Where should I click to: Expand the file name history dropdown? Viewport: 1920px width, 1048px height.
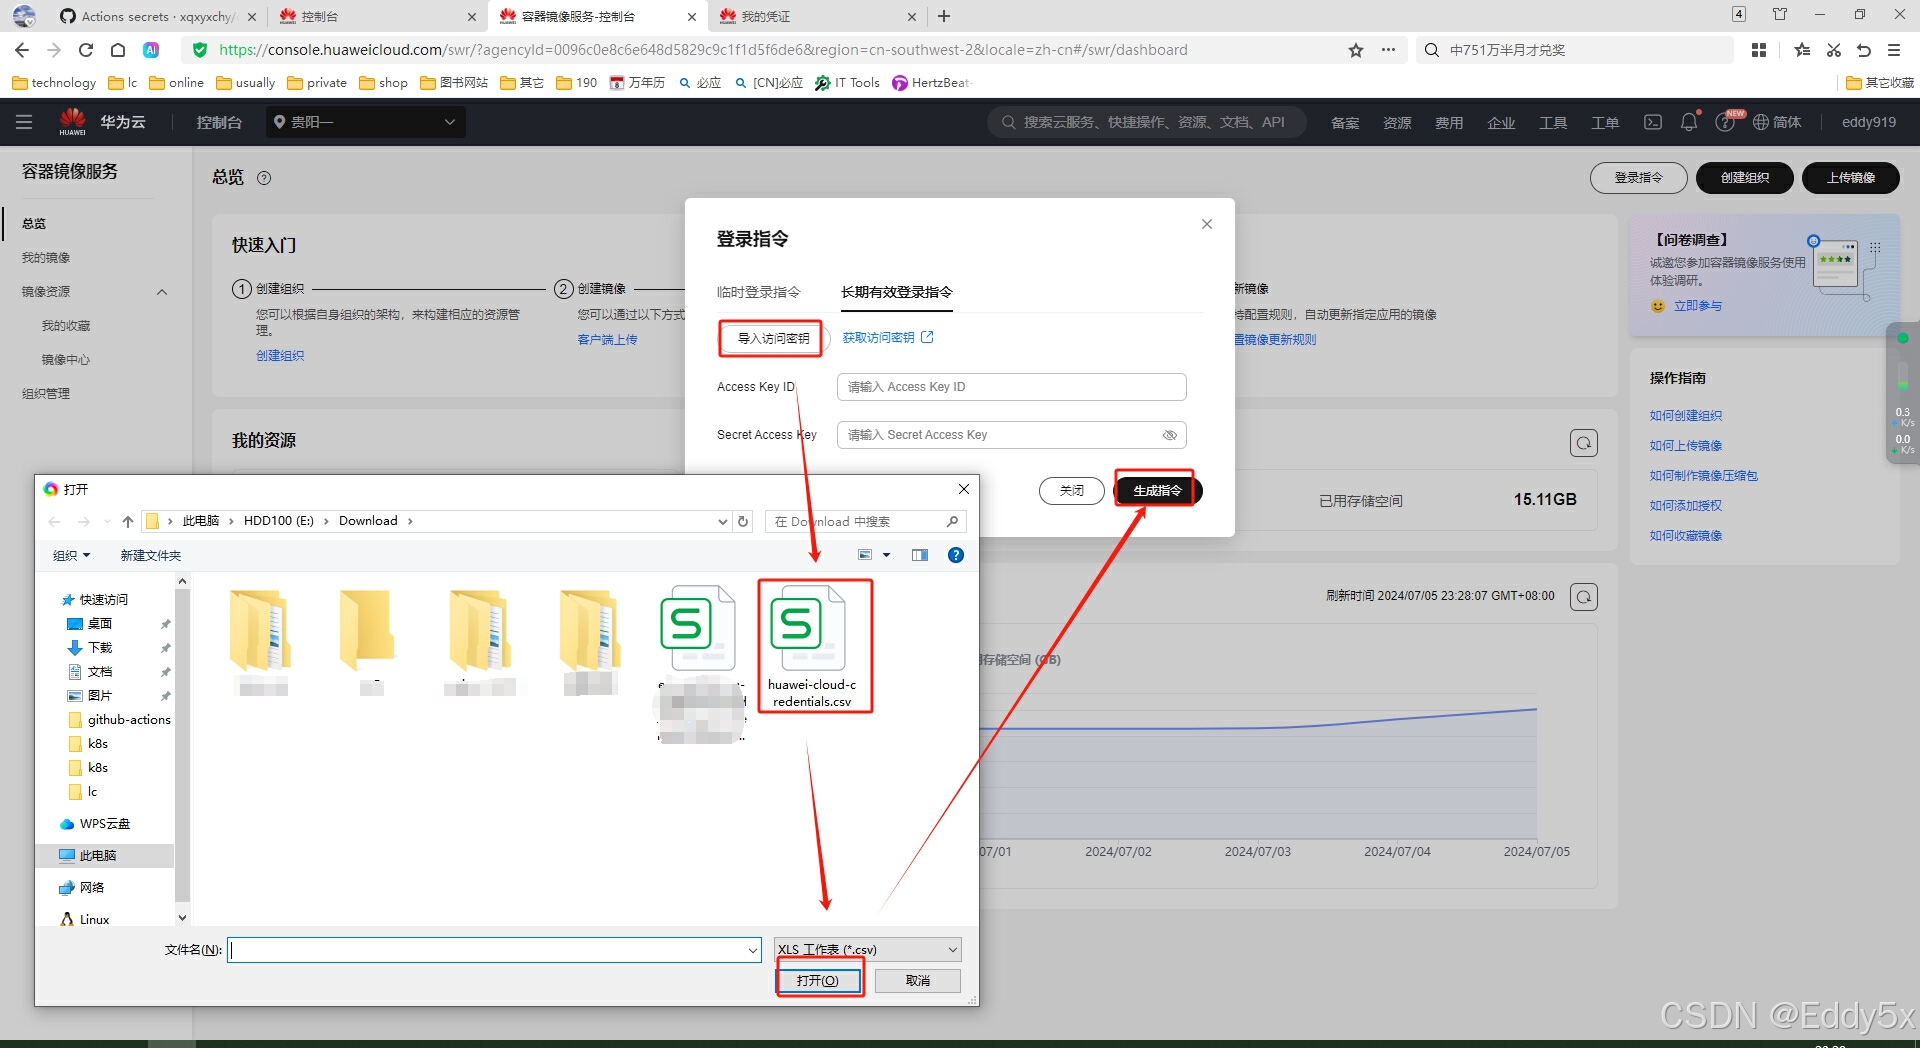[753, 950]
